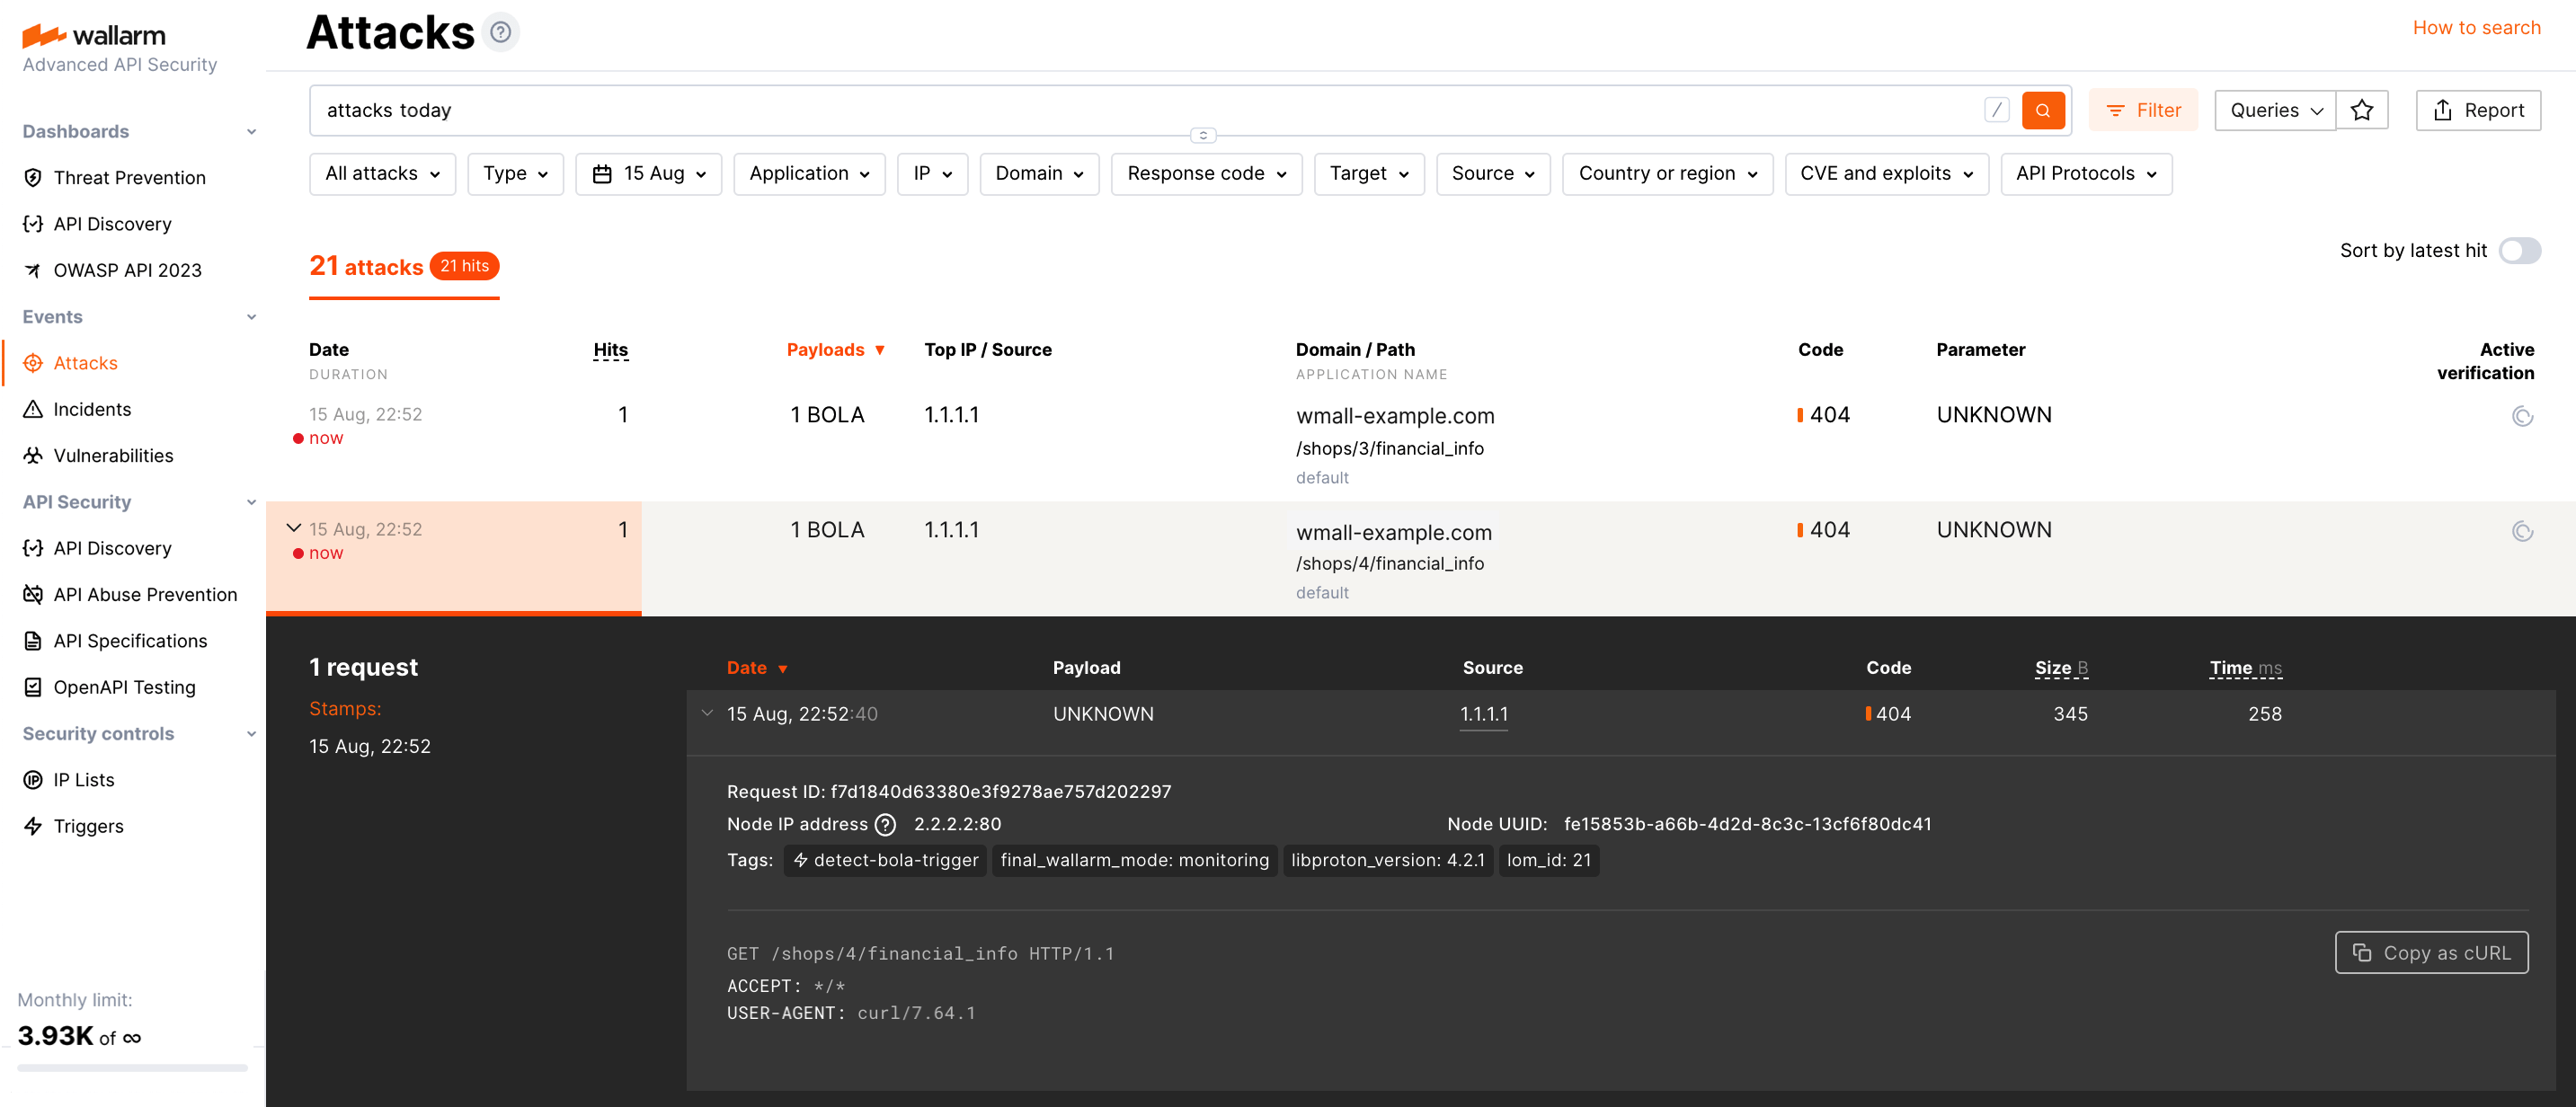Click the help icon beside the Attacks title
This screenshot has width=2576, height=1107.
coord(500,32)
